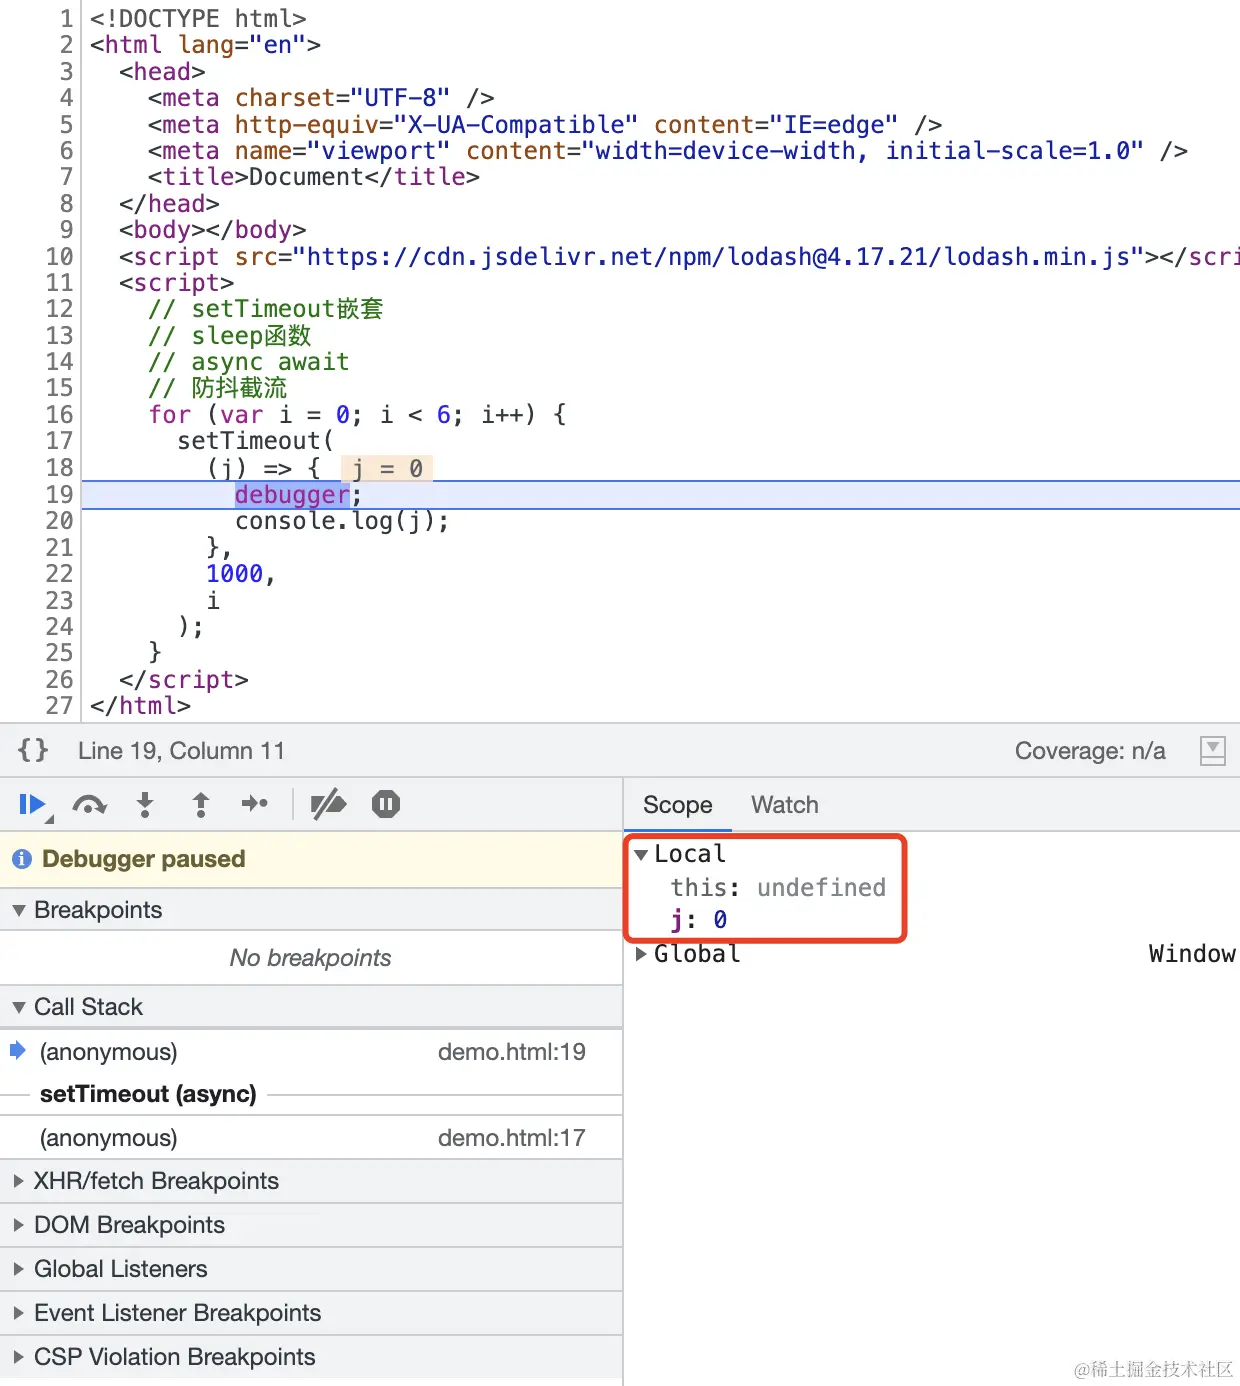Click the Line 19, Column 11 indicator

coord(181,751)
